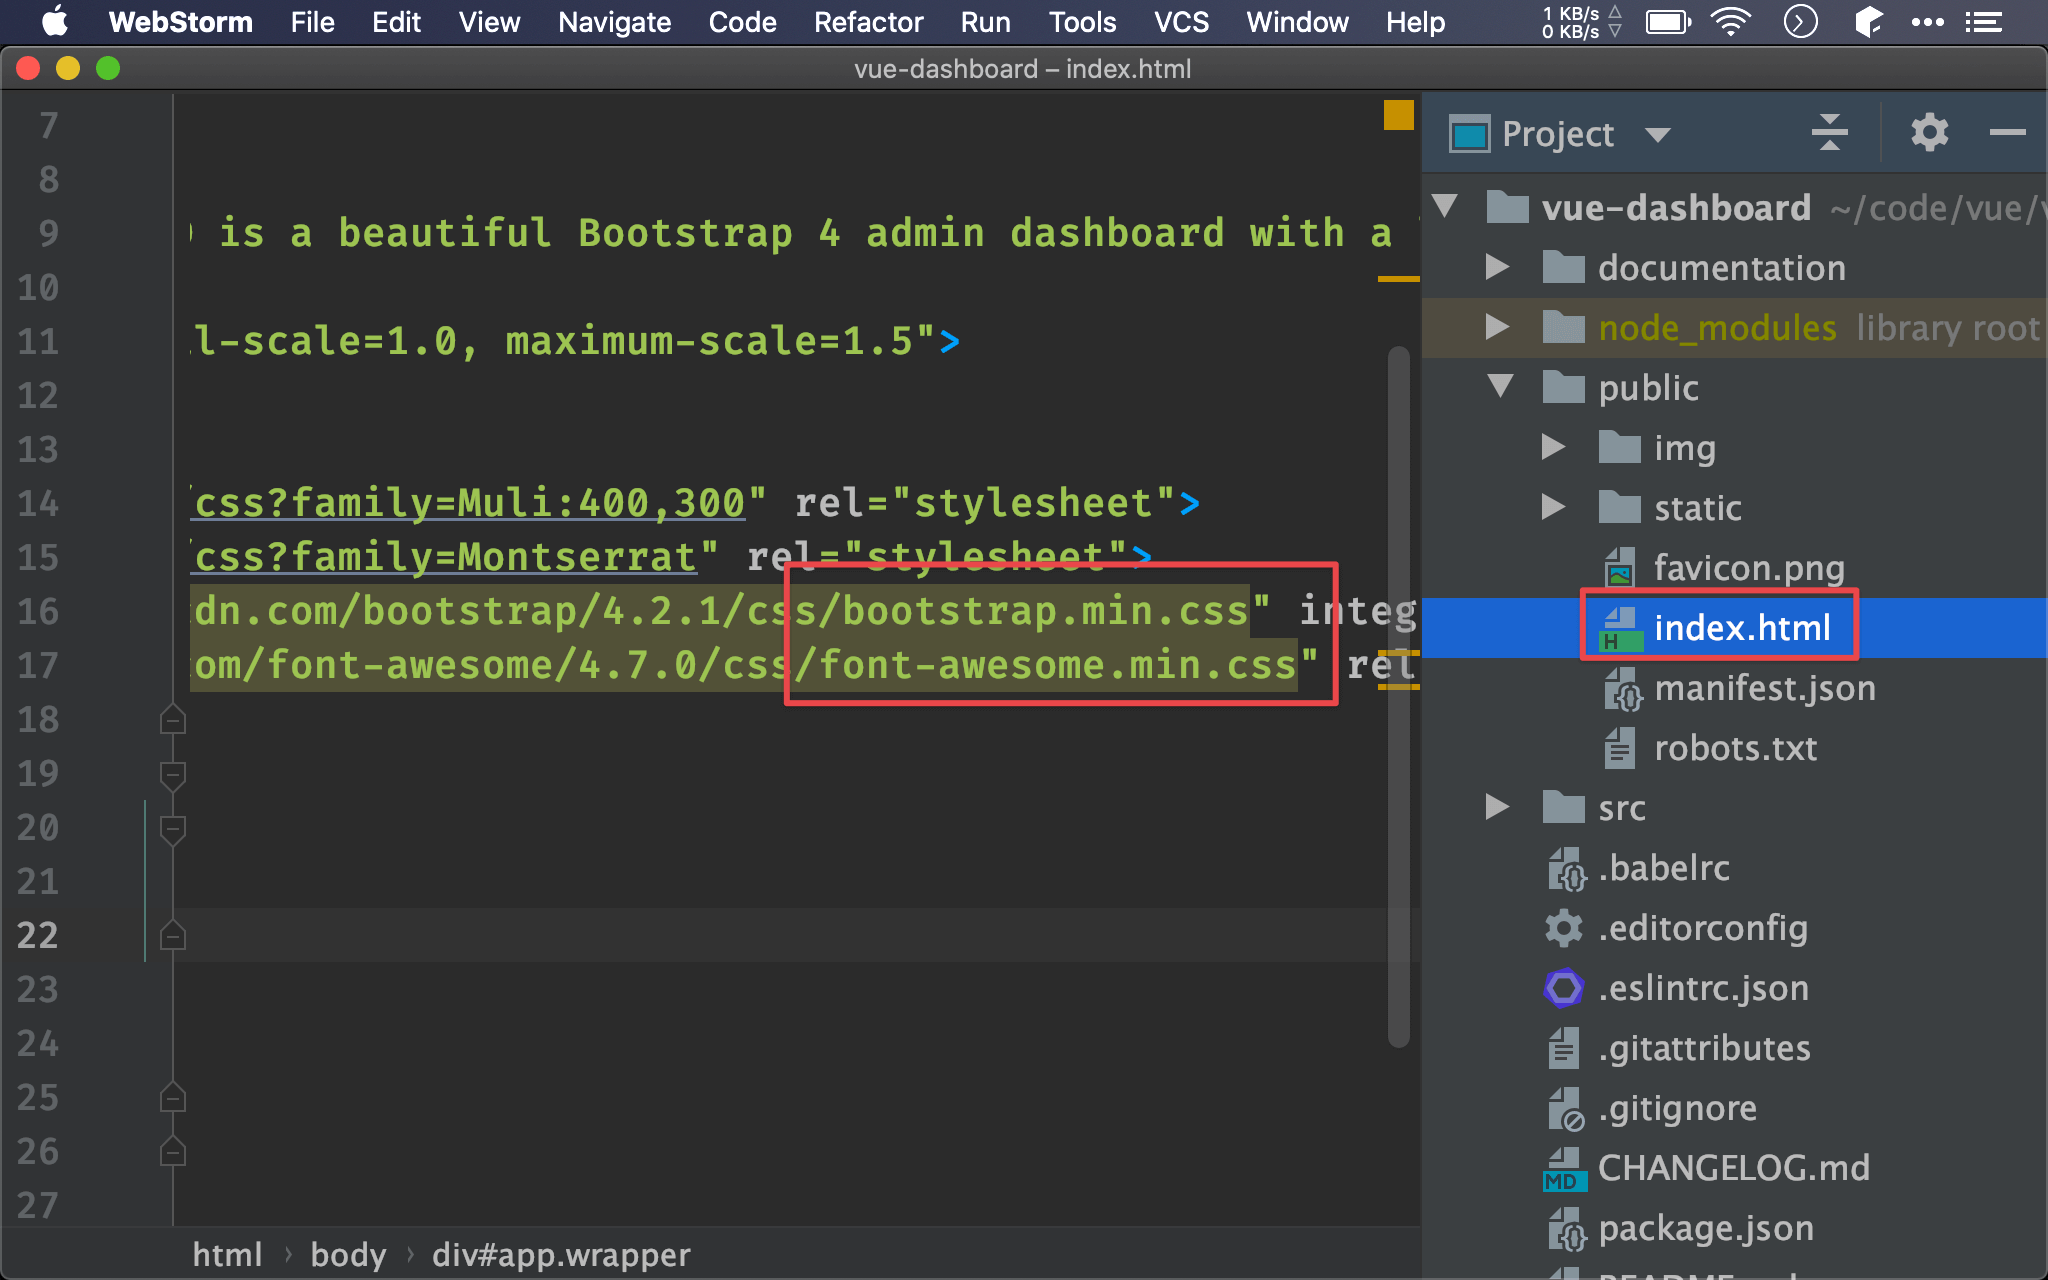Viewport: 2048px width, 1280px height.
Task: Click the three-dots menu bar icon
Action: coord(1927,22)
